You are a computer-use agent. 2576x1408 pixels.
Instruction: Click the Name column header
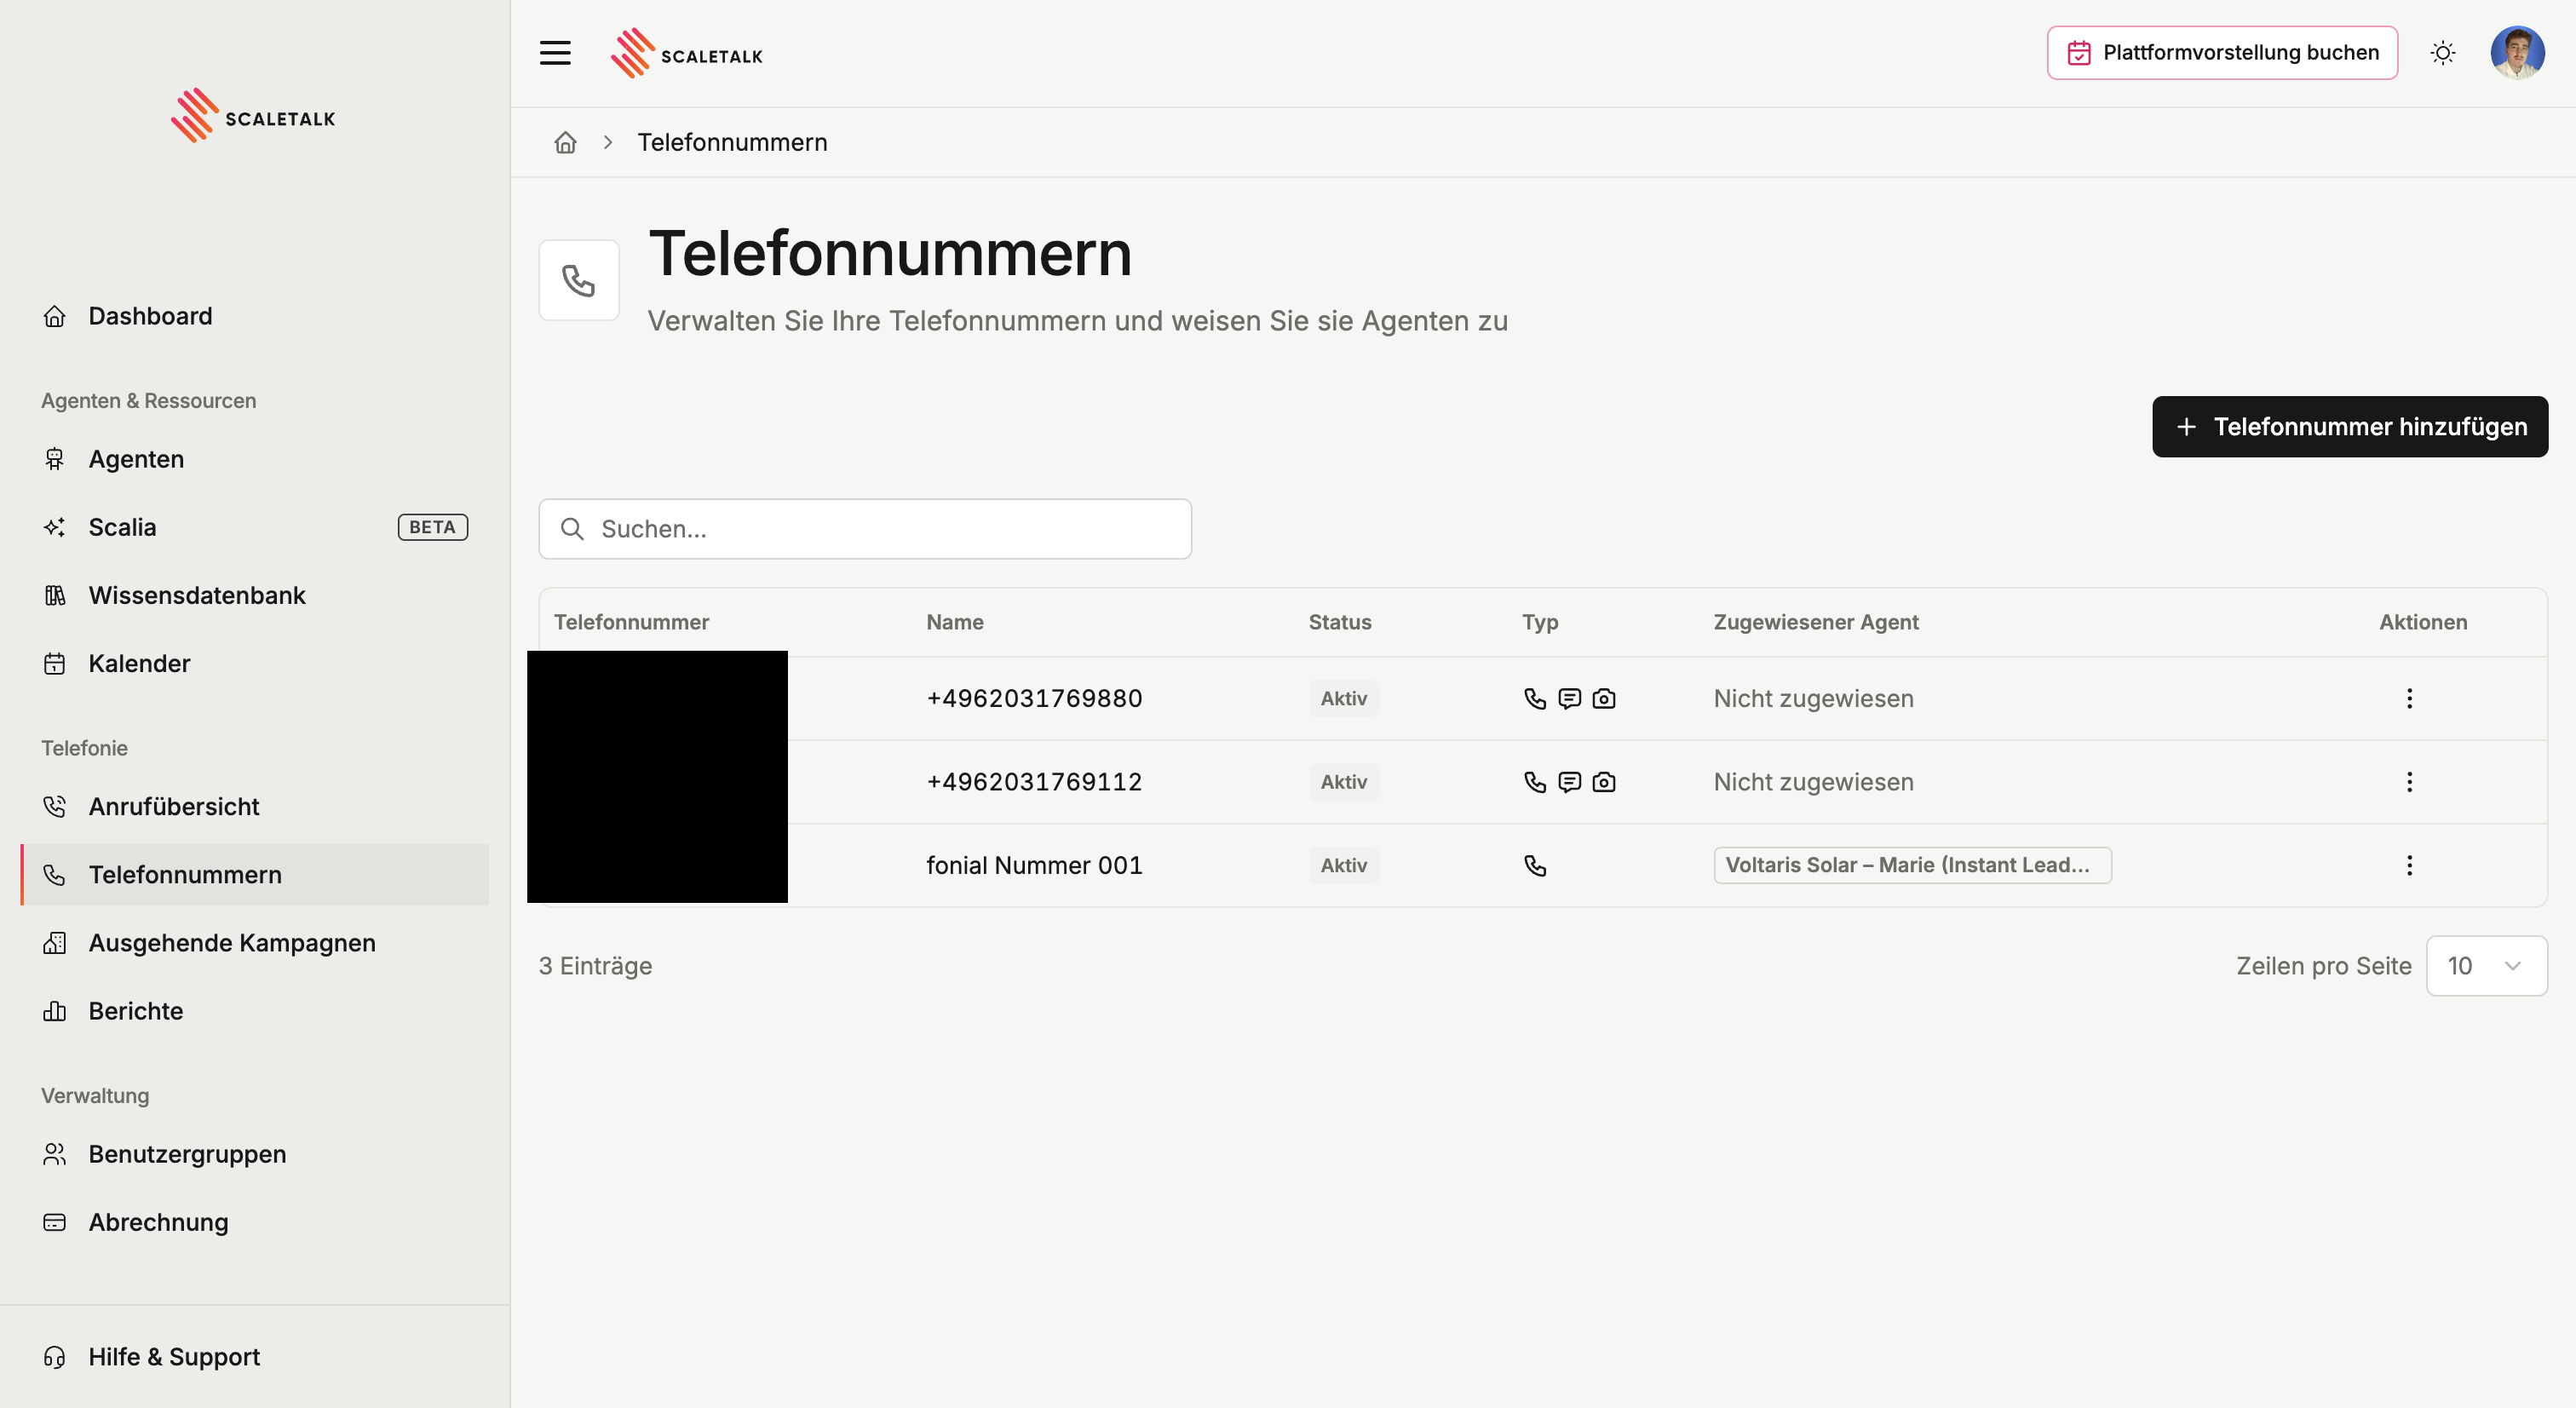[954, 622]
